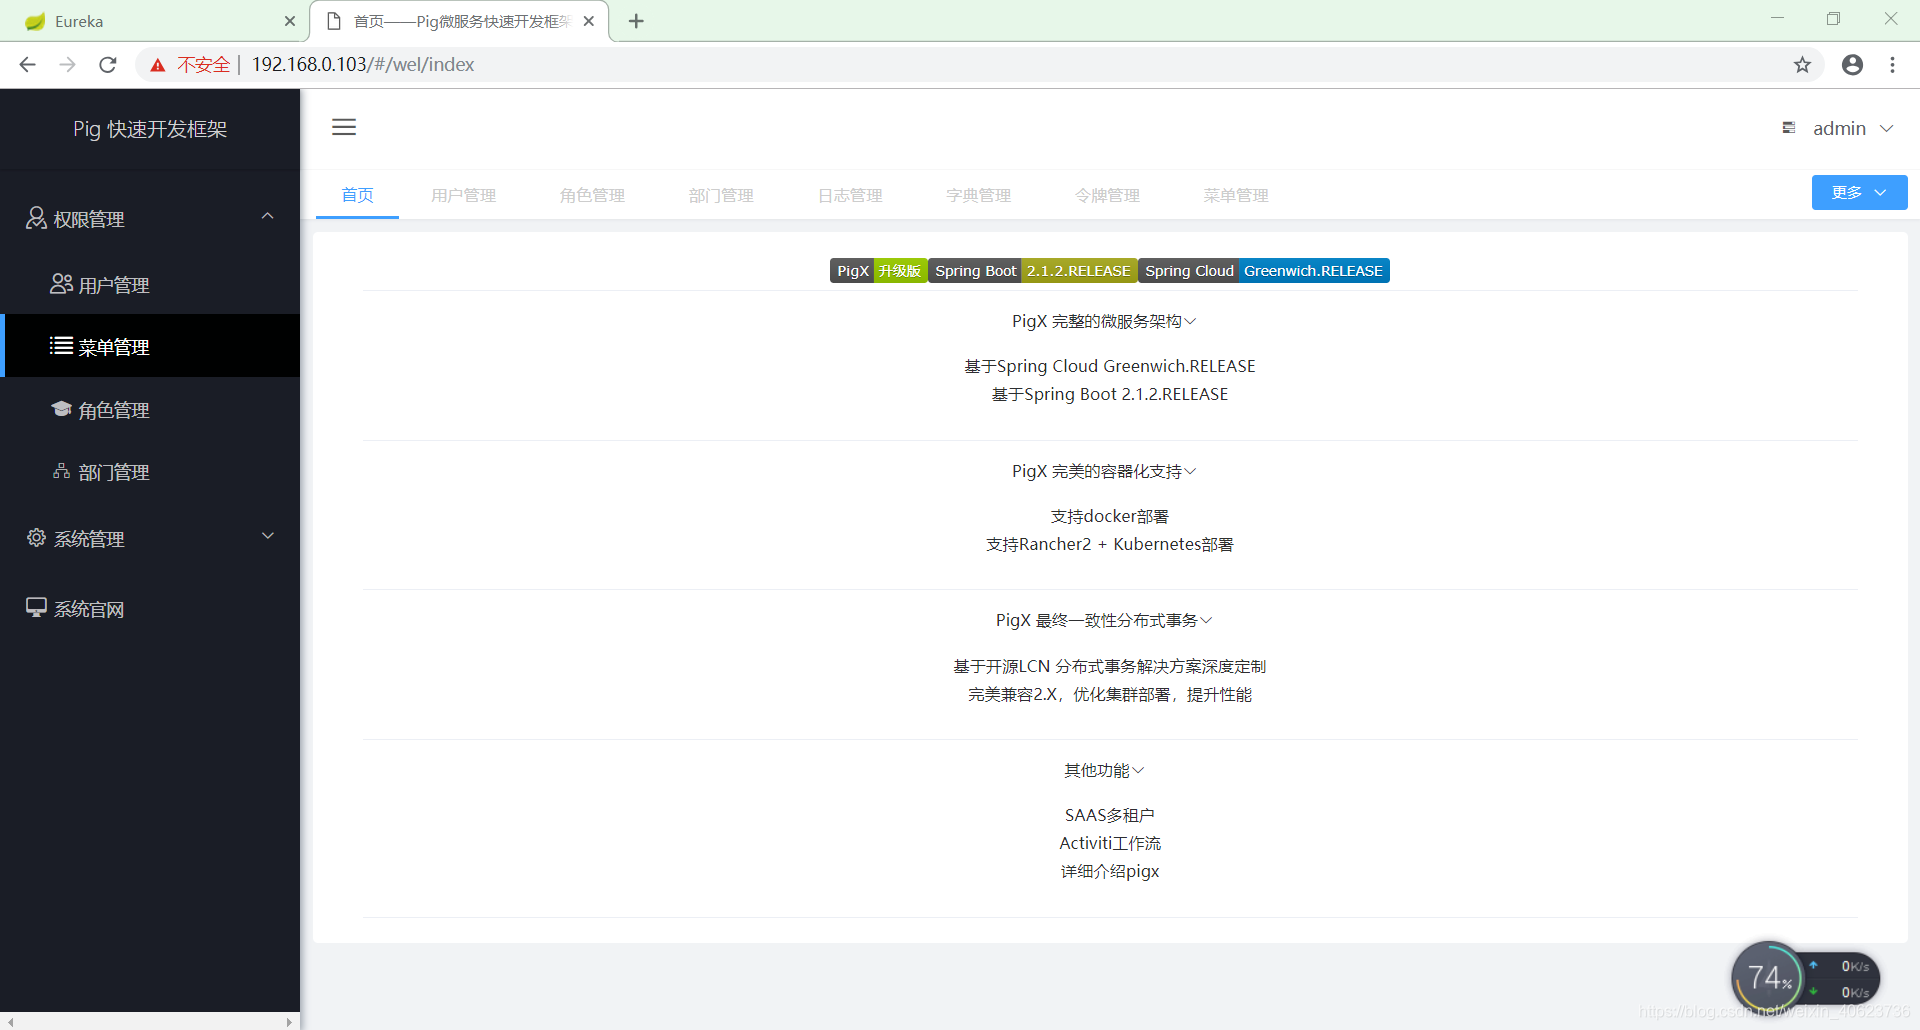
Task: Open the browser profile account icon
Action: point(1852,64)
